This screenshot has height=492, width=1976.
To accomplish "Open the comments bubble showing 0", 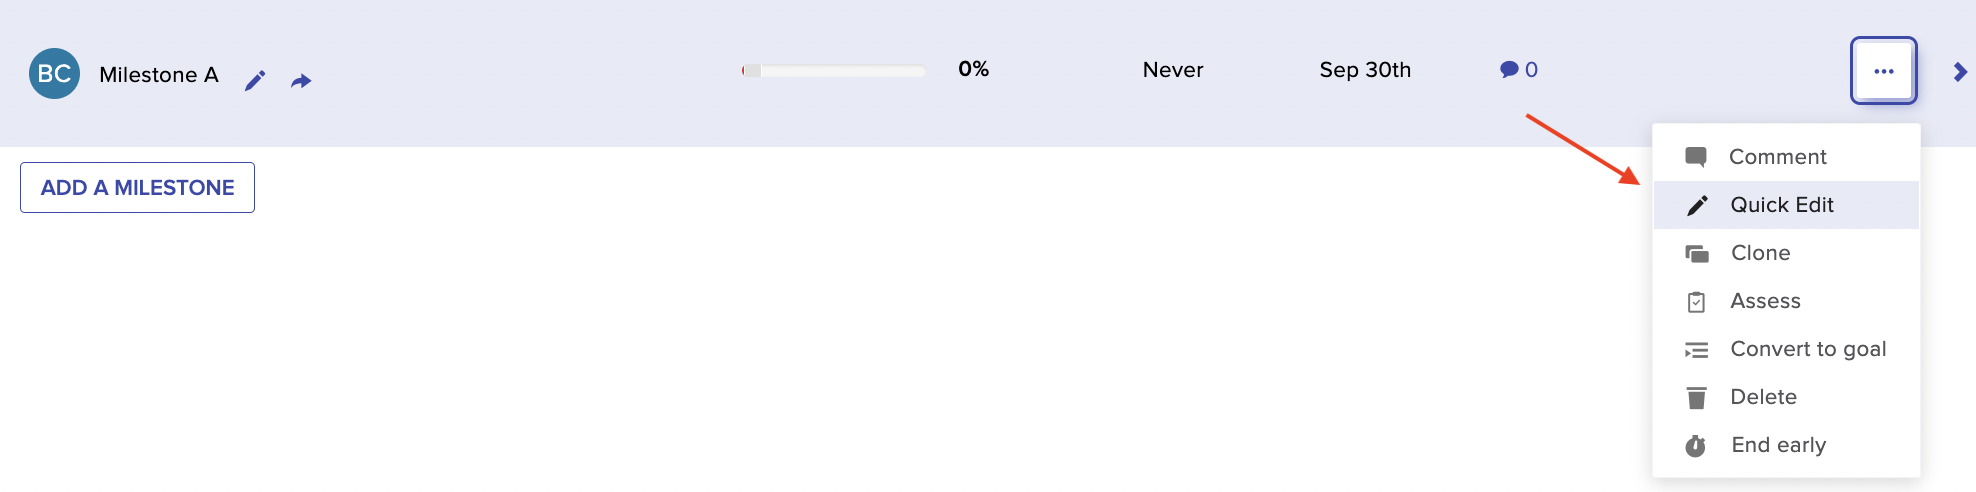I will (x=1518, y=69).
